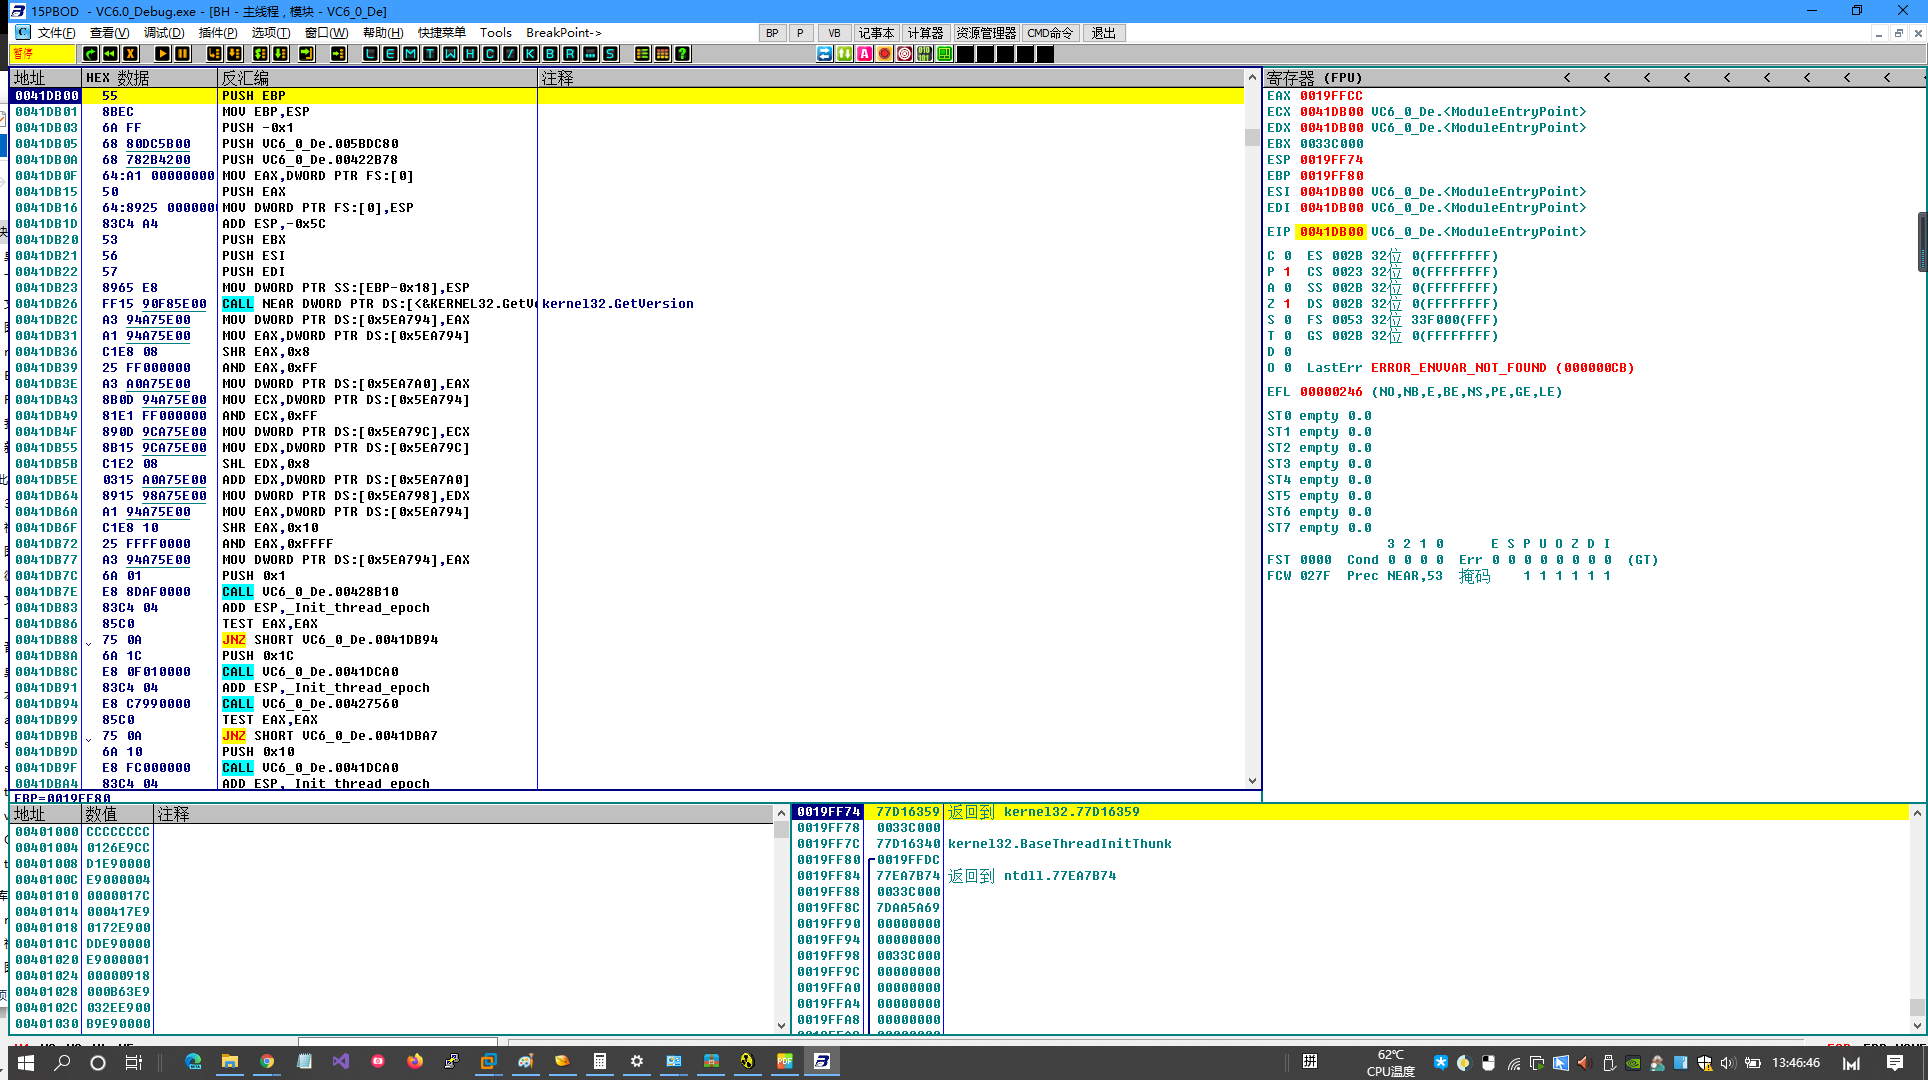Click scroll-down arrow of the dump pane
The width and height of the screenshot is (1928, 1080).
(782, 1025)
